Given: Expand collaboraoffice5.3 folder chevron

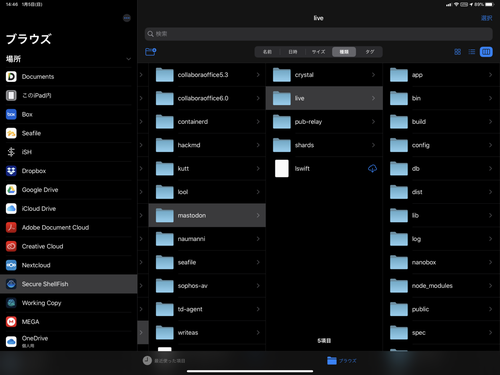Looking at the screenshot, I should tap(258, 75).
